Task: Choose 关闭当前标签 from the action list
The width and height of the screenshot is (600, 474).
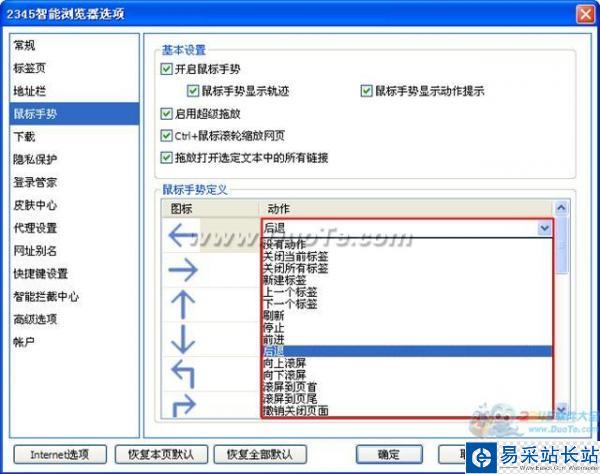Action: coord(407,256)
